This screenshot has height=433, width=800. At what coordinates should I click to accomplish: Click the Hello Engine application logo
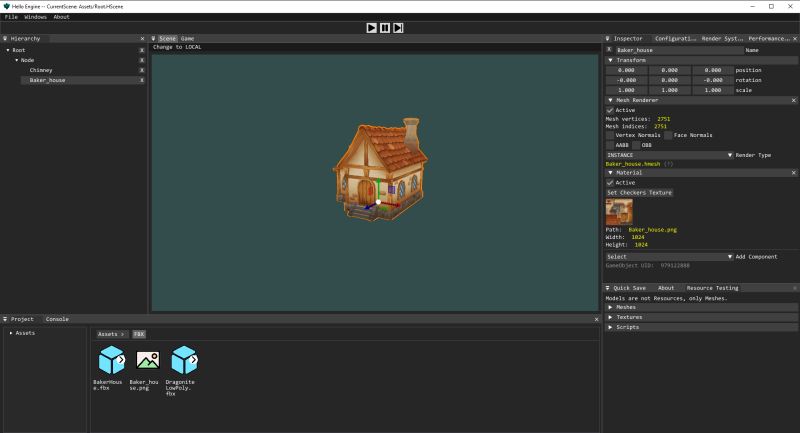coord(6,7)
